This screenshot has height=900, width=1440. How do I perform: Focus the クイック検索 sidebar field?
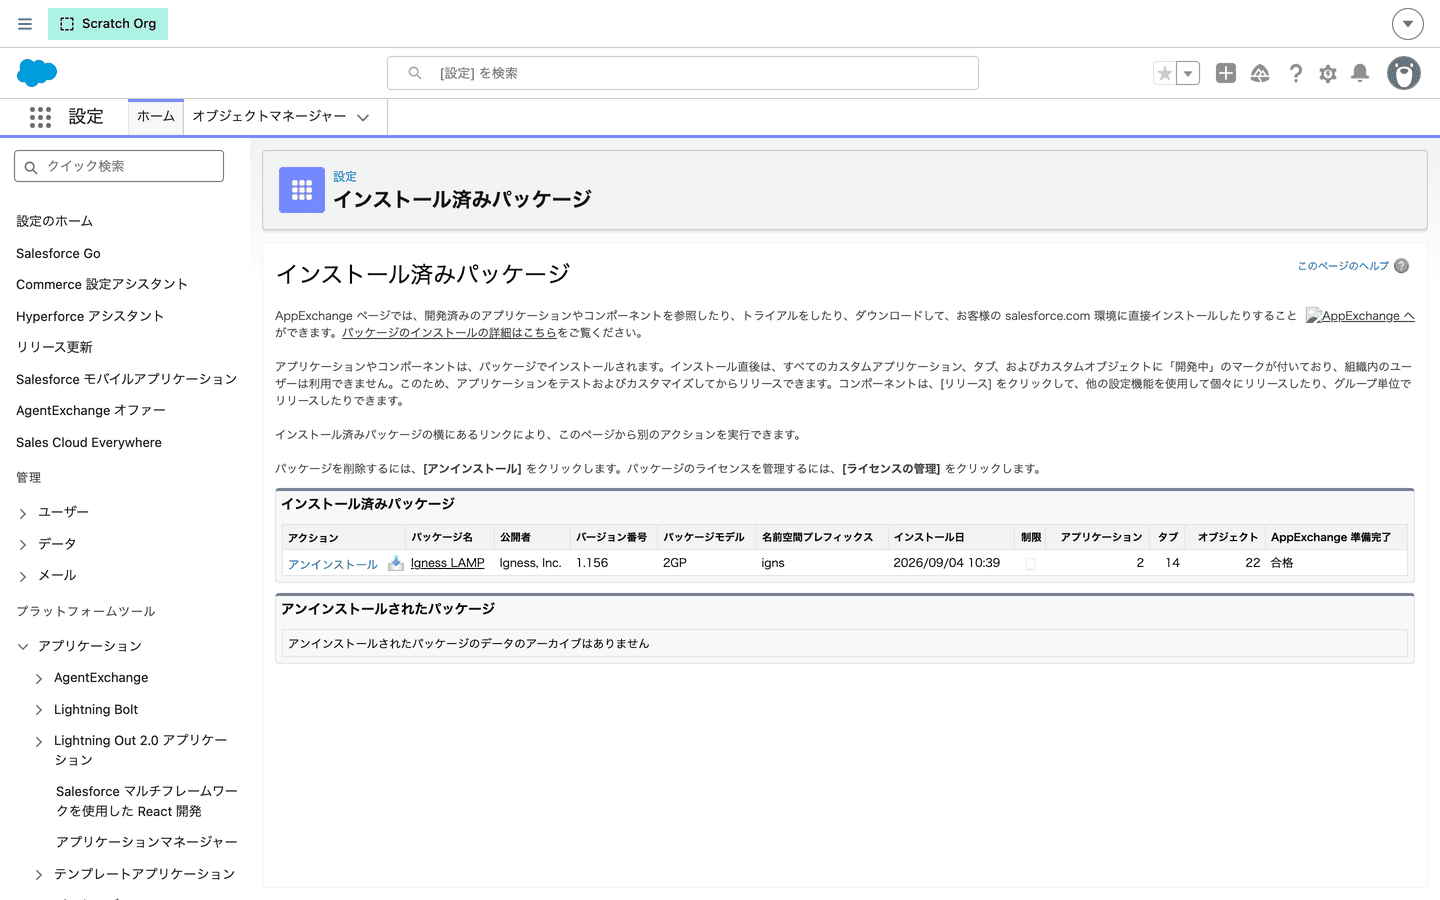pyautogui.click(x=119, y=166)
